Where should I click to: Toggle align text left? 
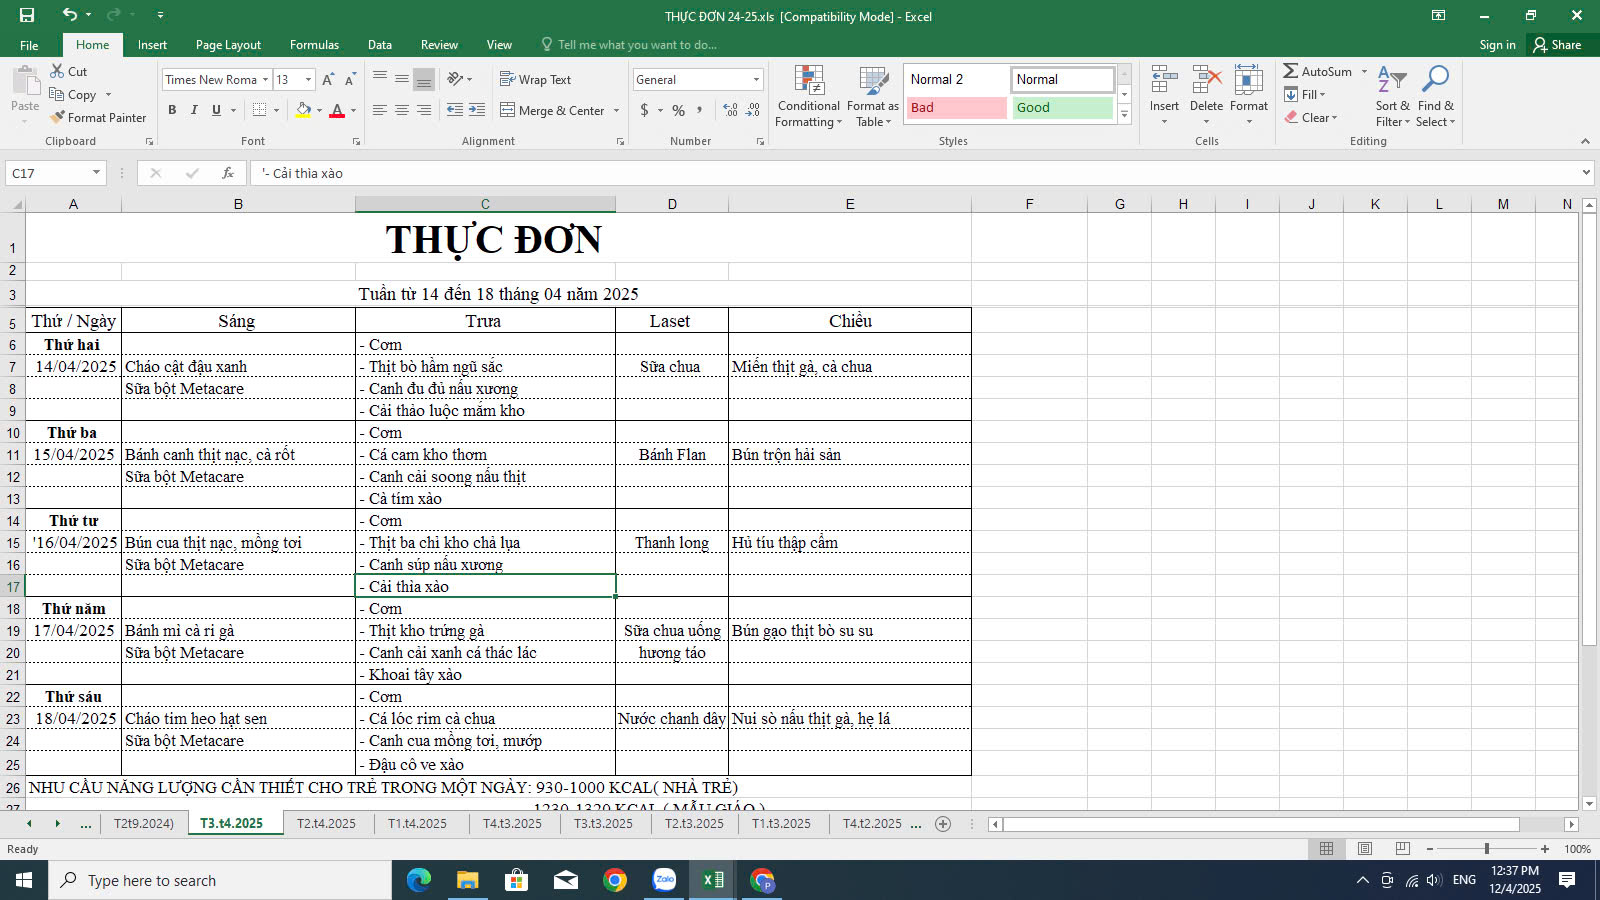[x=380, y=110]
